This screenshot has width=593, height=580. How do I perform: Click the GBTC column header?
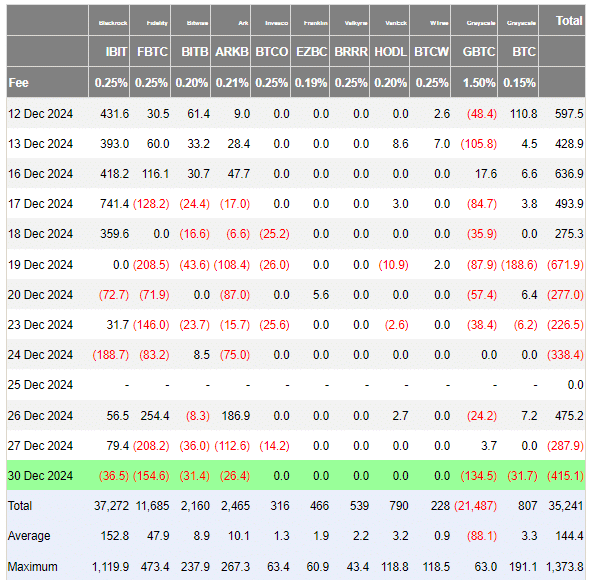[x=479, y=51]
